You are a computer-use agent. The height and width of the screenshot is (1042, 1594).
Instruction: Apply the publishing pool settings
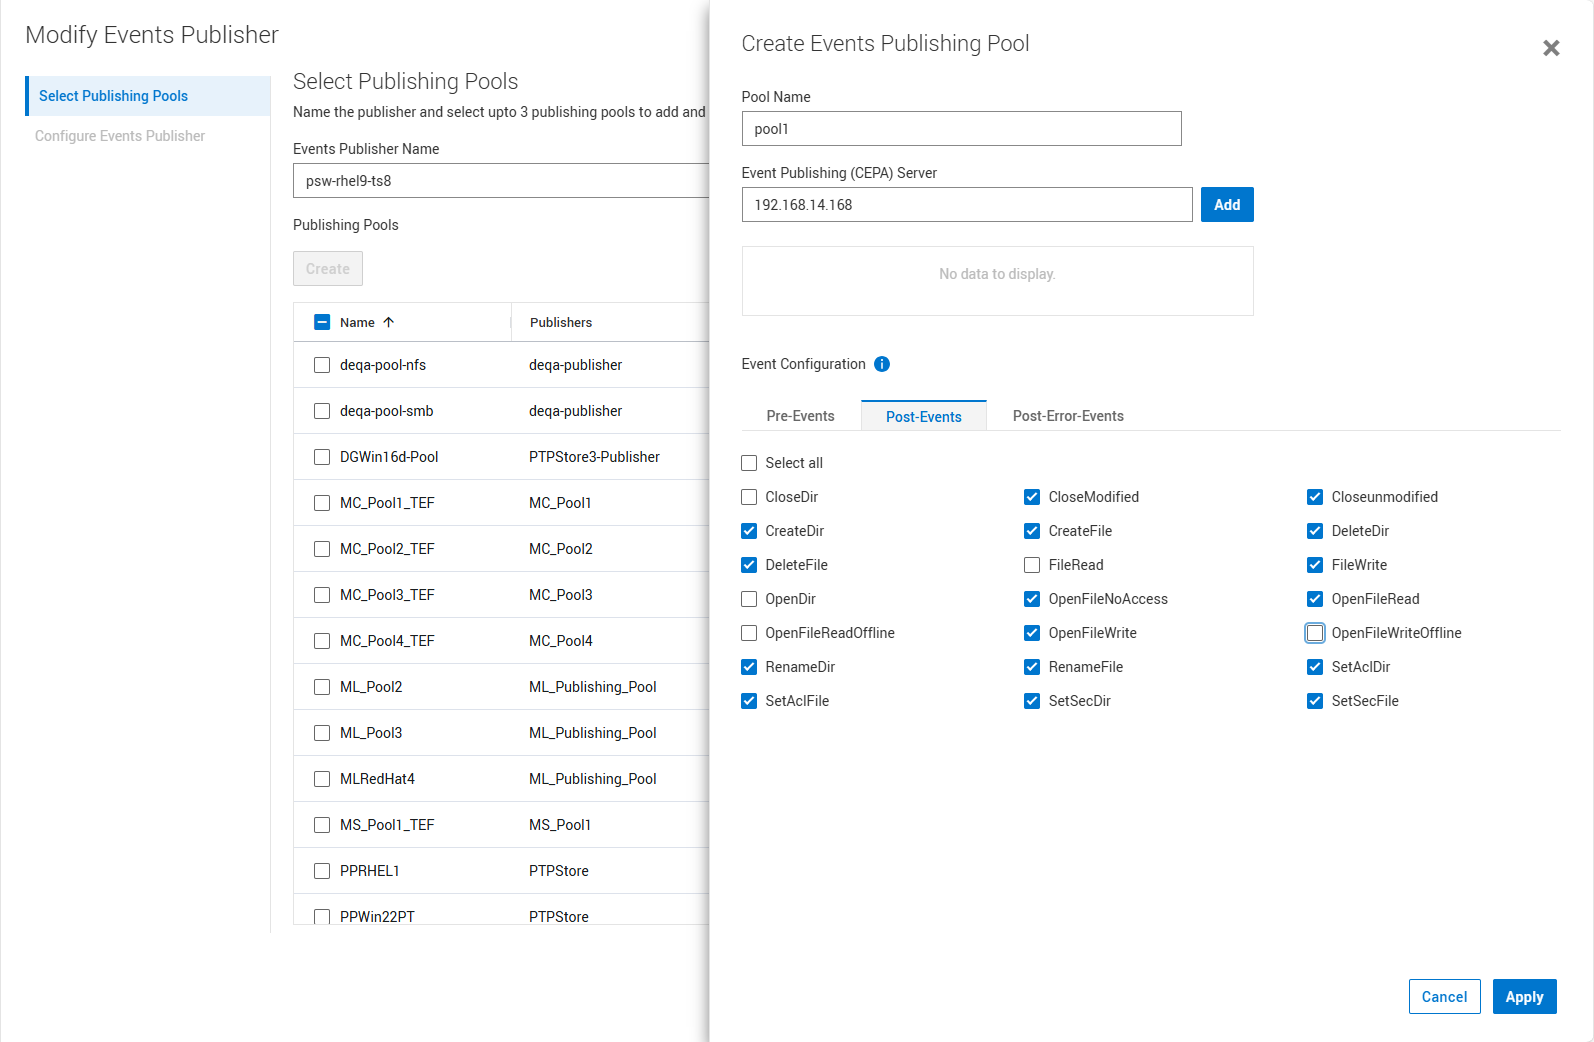(1524, 997)
